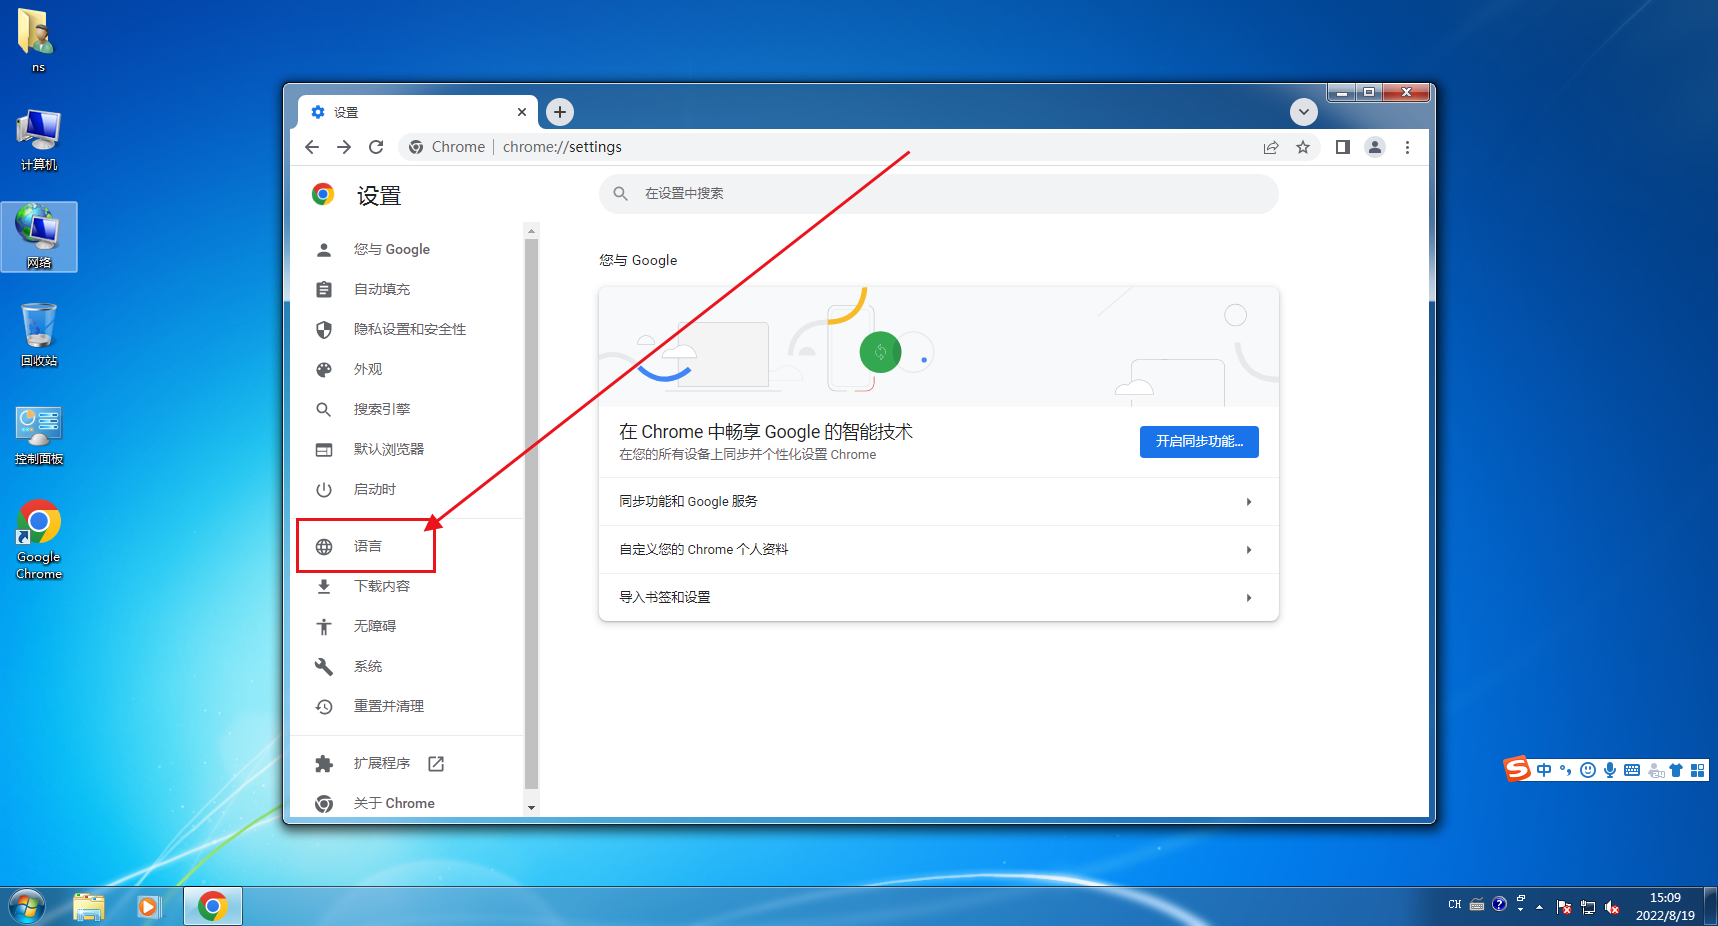Click the Chrome taskbar button

click(x=212, y=907)
